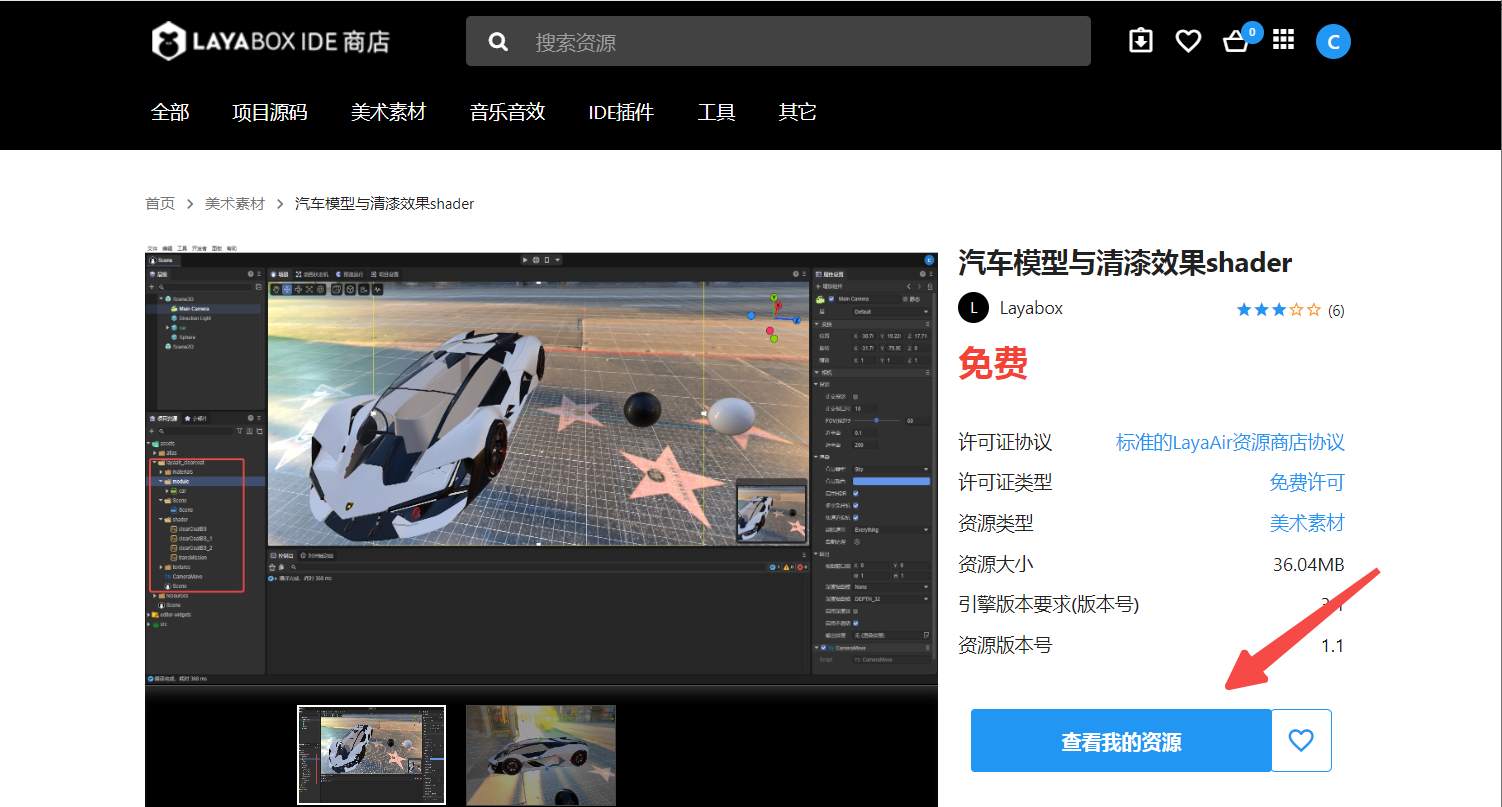The height and width of the screenshot is (807, 1502).
Task: Select the 美术素材 navigation menu item
Action: point(388,112)
